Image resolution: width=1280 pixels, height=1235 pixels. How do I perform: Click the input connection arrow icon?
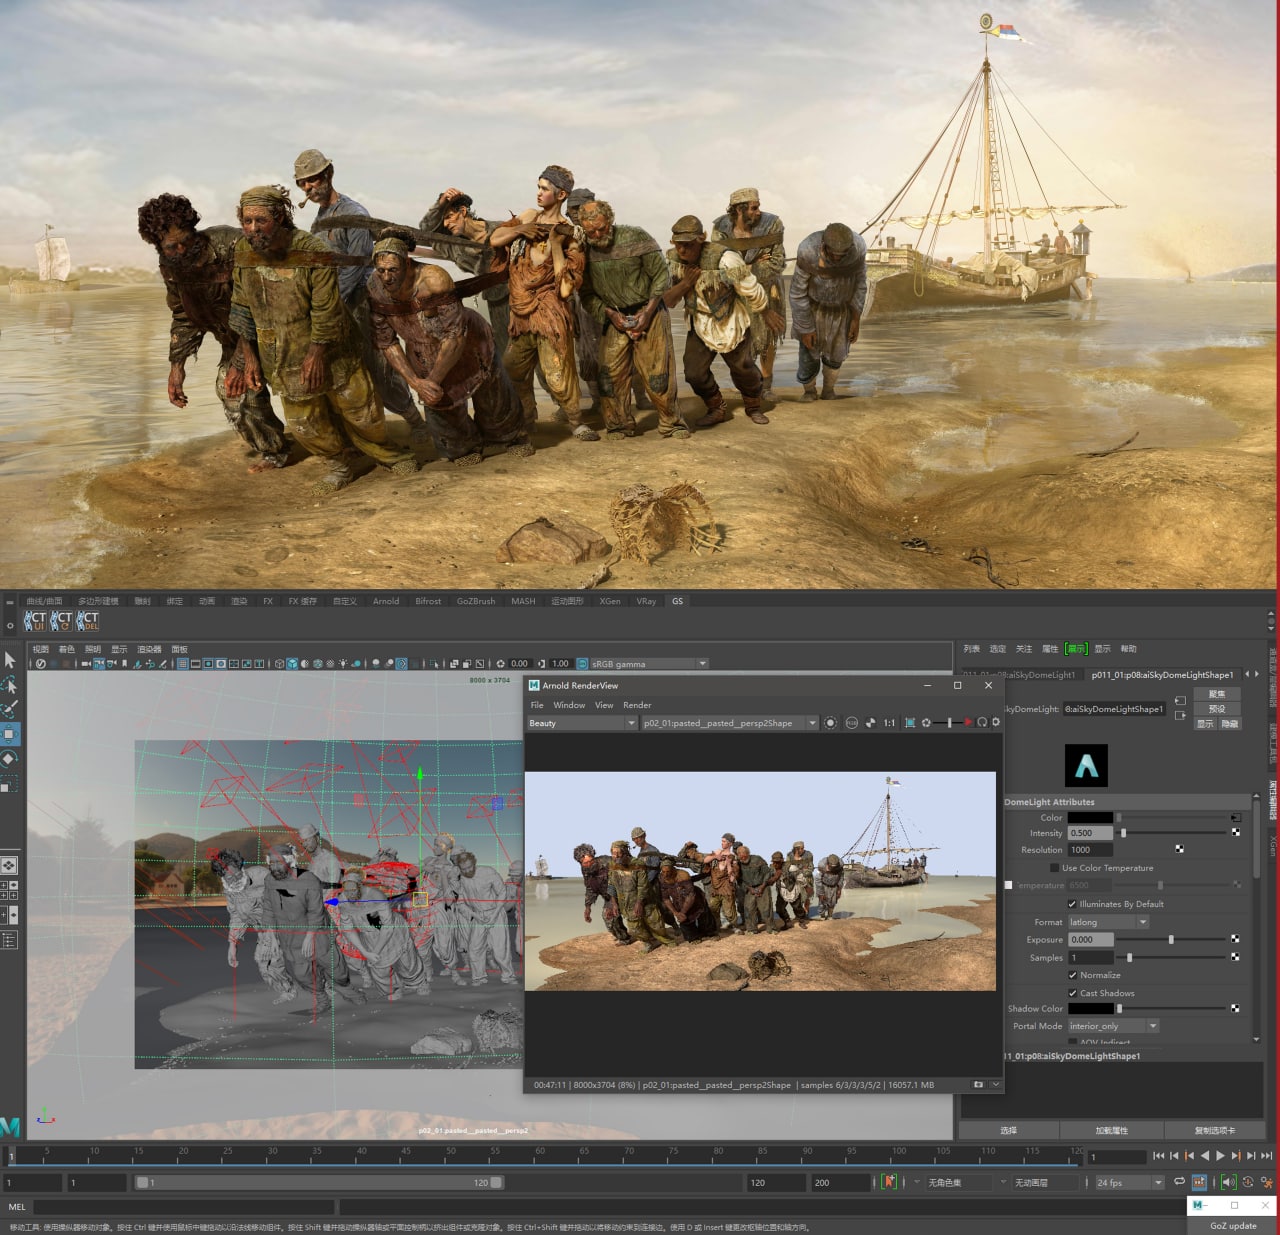click(x=1180, y=700)
